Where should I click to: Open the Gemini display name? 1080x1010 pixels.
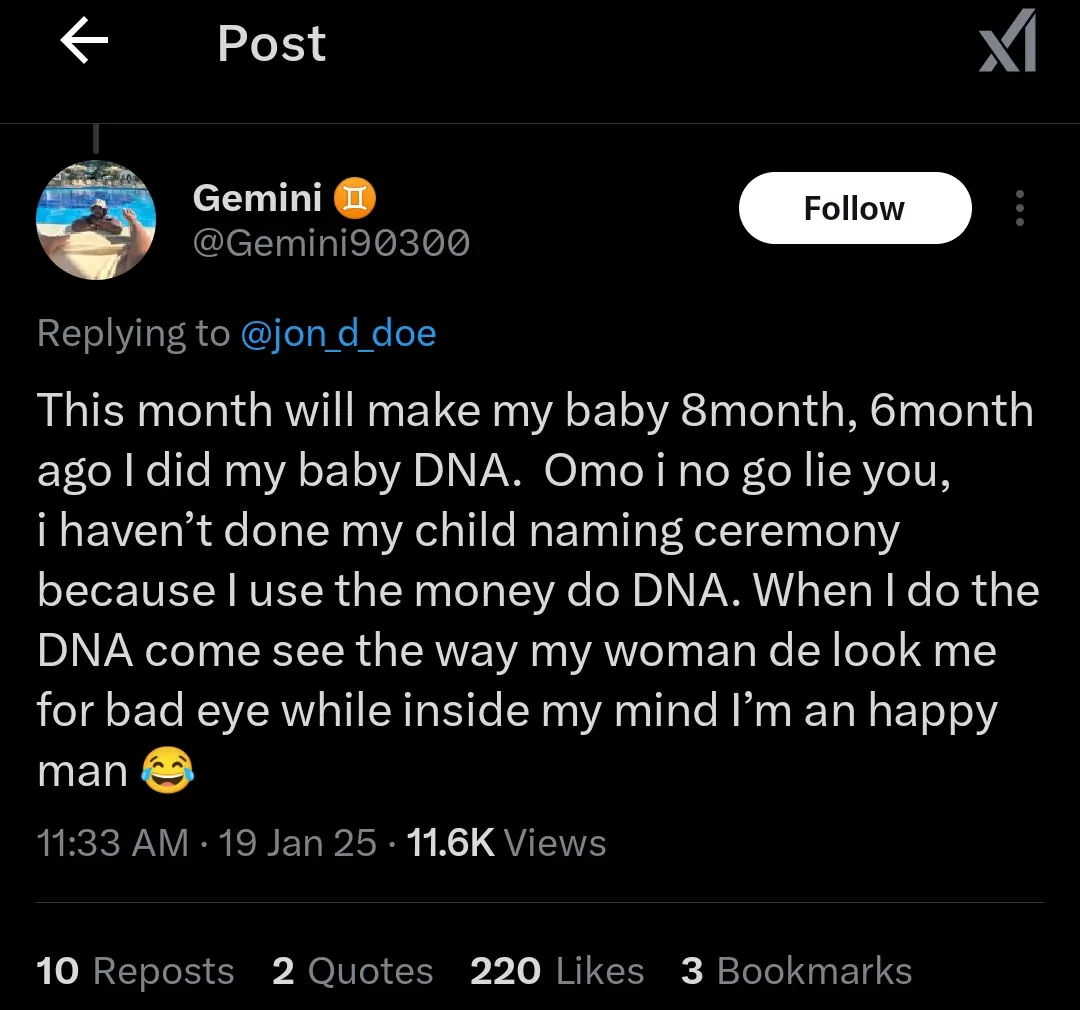point(257,198)
